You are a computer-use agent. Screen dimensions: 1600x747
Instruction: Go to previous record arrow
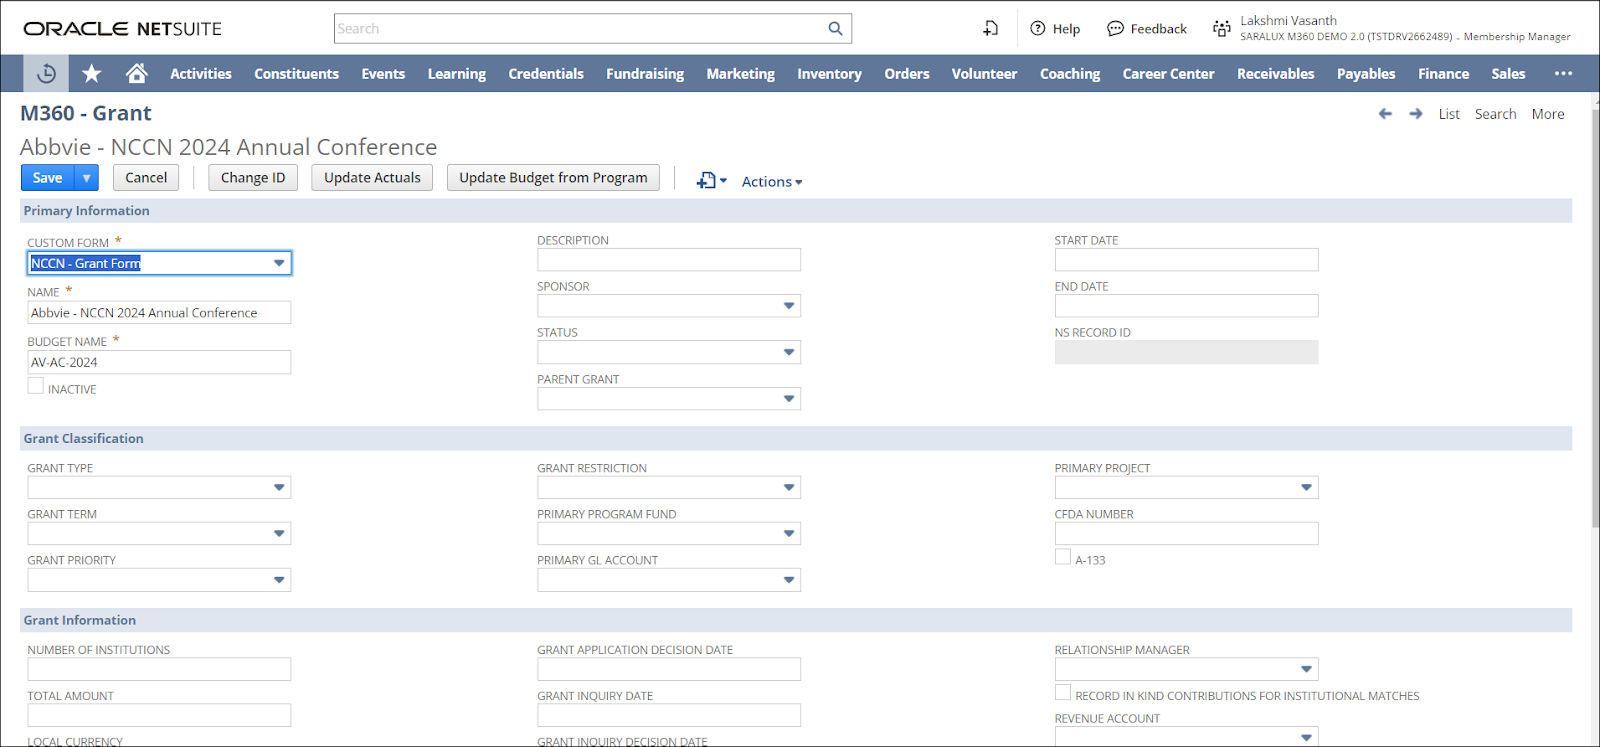tap(1385, 114)
